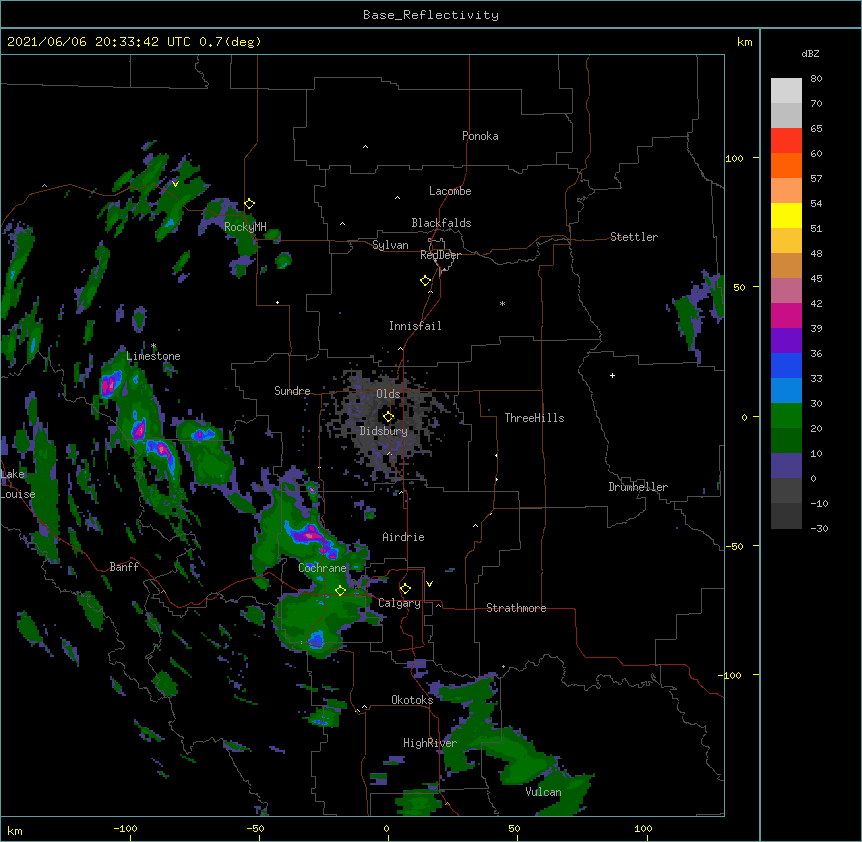Click the ThreeHills label
The height and width of the screenshot is (842, 862).
pos(534,418)
